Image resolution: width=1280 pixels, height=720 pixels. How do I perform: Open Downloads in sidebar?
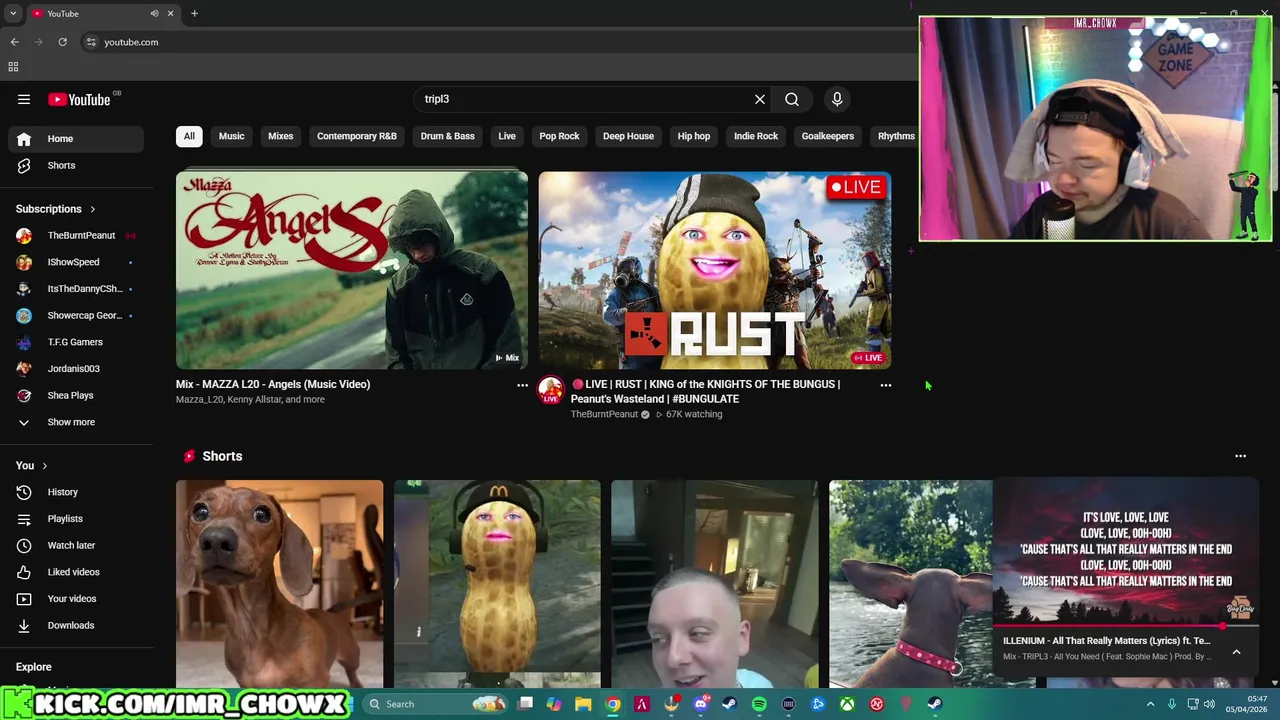coord(76,625)
